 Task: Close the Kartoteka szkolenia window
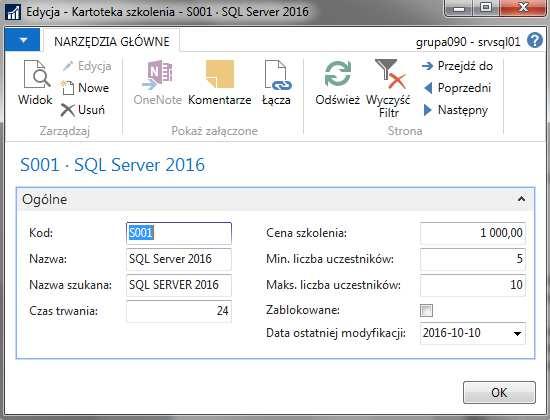coord(523,7)
